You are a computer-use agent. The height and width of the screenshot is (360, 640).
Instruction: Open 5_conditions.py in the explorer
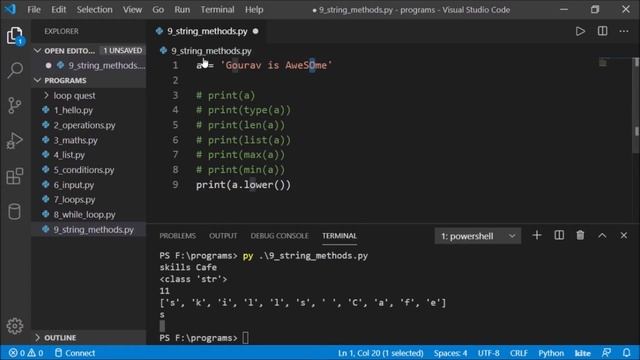point(84,170)
